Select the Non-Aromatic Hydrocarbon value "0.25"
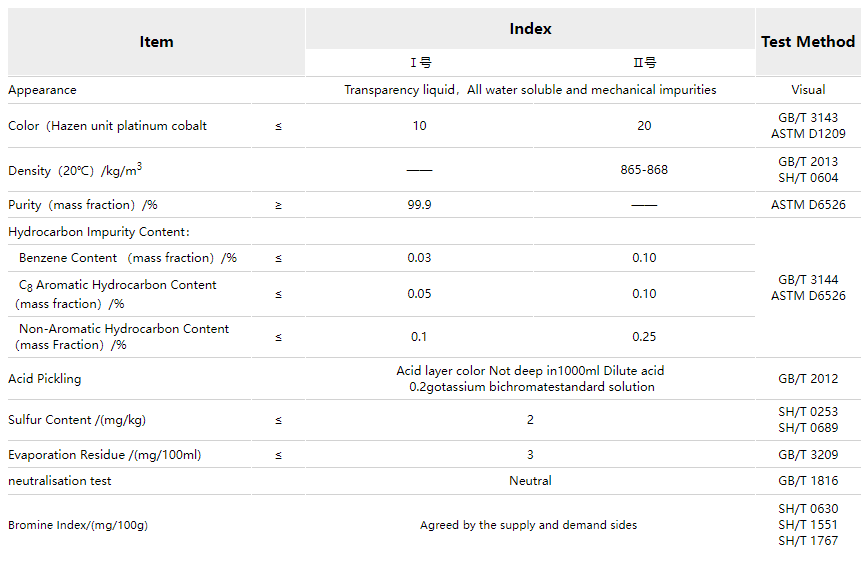The image size is (868, 561). coord(644,337)
